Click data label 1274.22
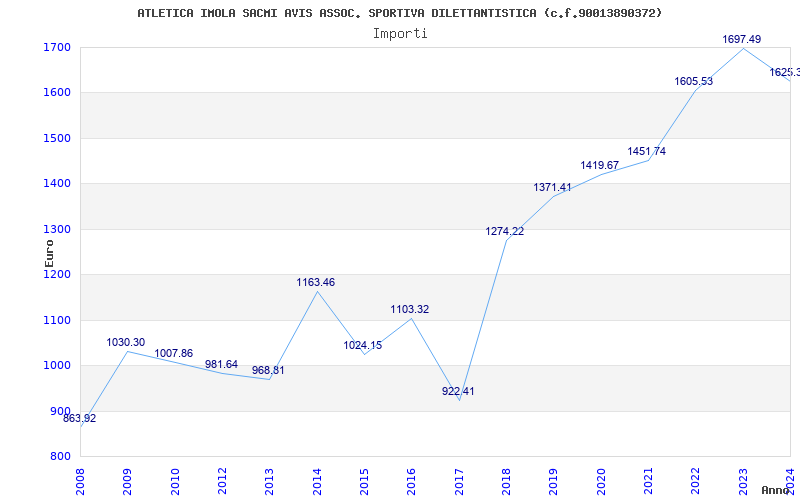The width and height of the screenshot is (800, 500). pyautogui.click(x=505, y=231)
